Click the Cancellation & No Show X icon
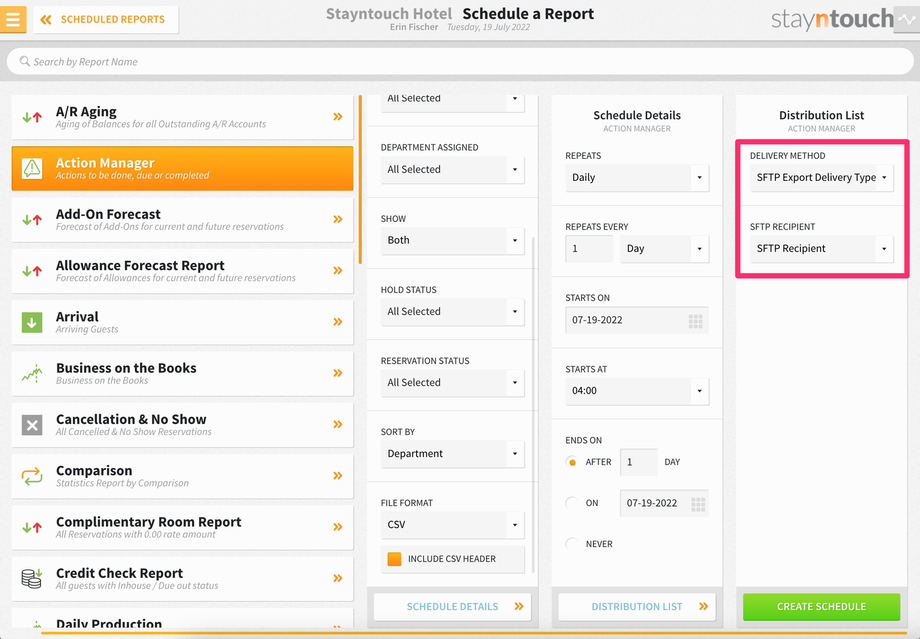This screenshot has height=639, width=920. (32, 425)
